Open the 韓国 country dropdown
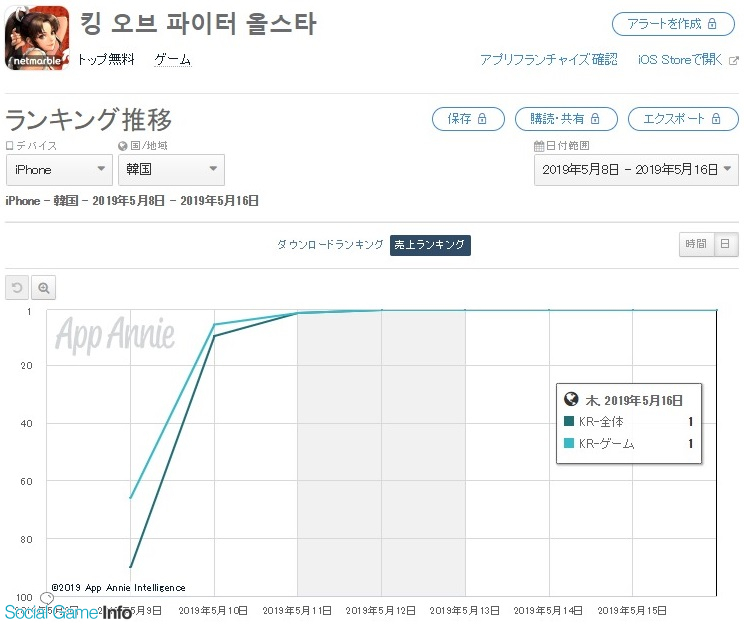Screen dimensions: 744x625 pyautogui.click(x=171, y=170)
